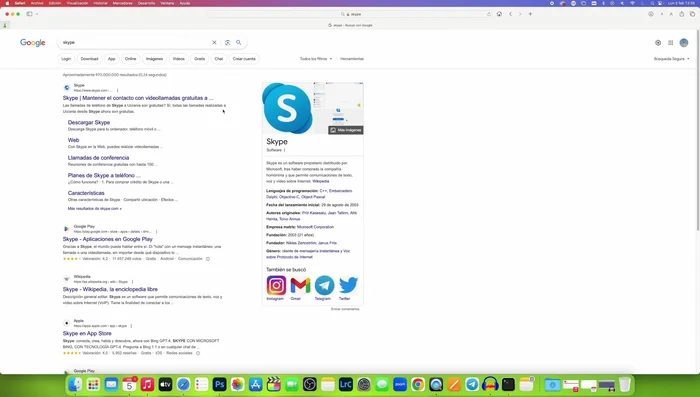
Task: Open Final Cut Pro in Dock
Action: (273, 384)
